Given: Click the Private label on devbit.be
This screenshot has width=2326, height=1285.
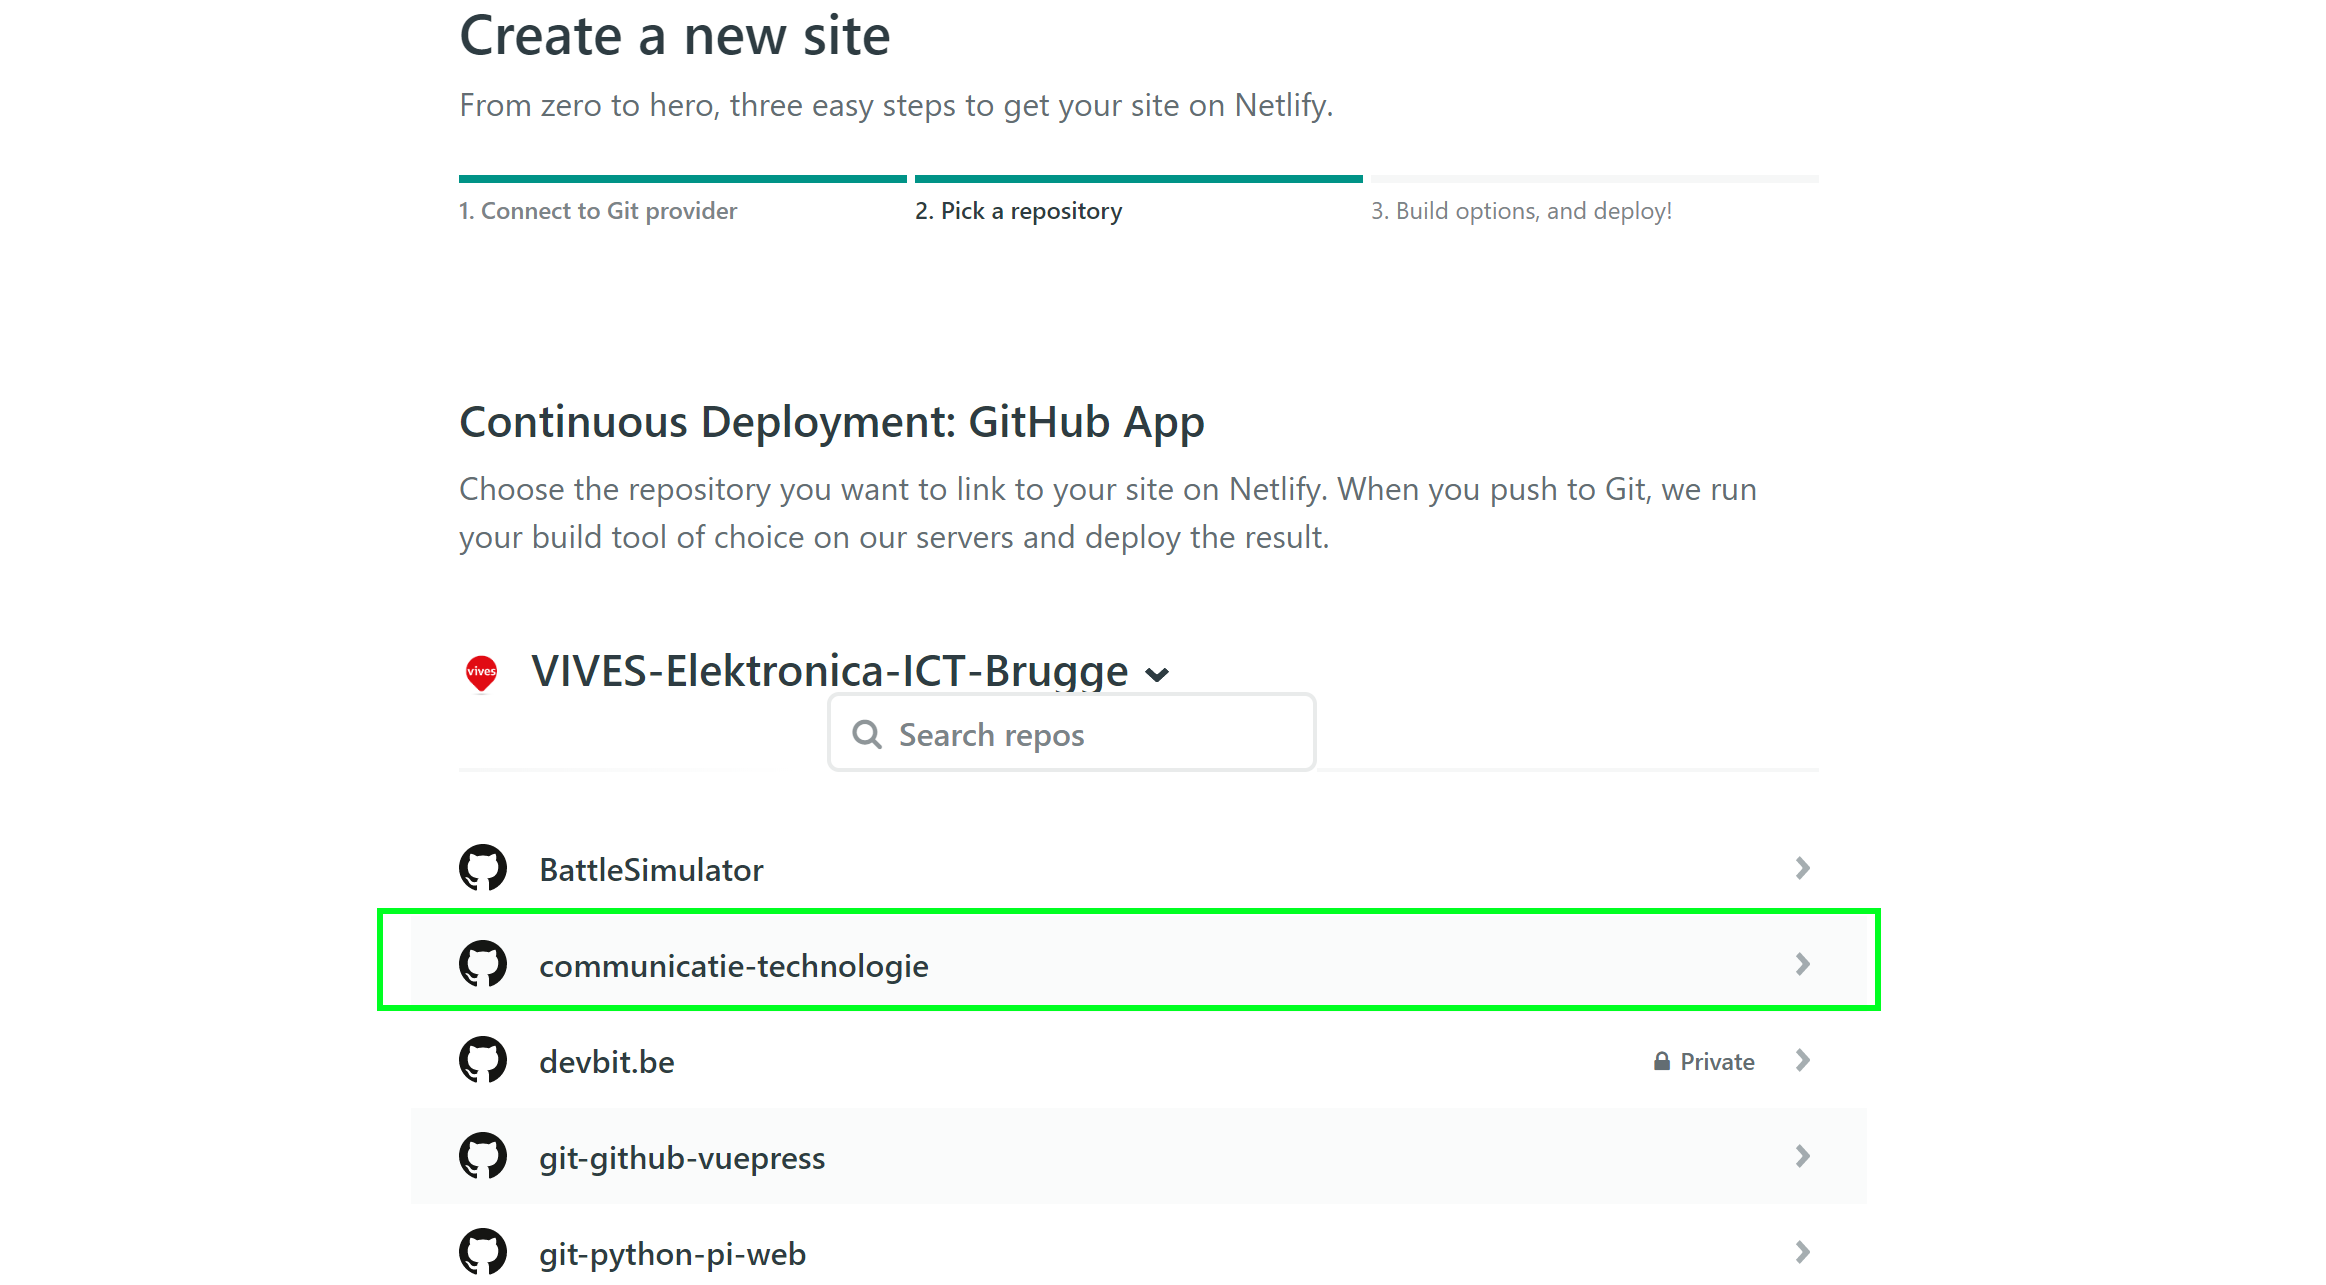Looking at the screenshot, I should (x=1717, y=1062).
